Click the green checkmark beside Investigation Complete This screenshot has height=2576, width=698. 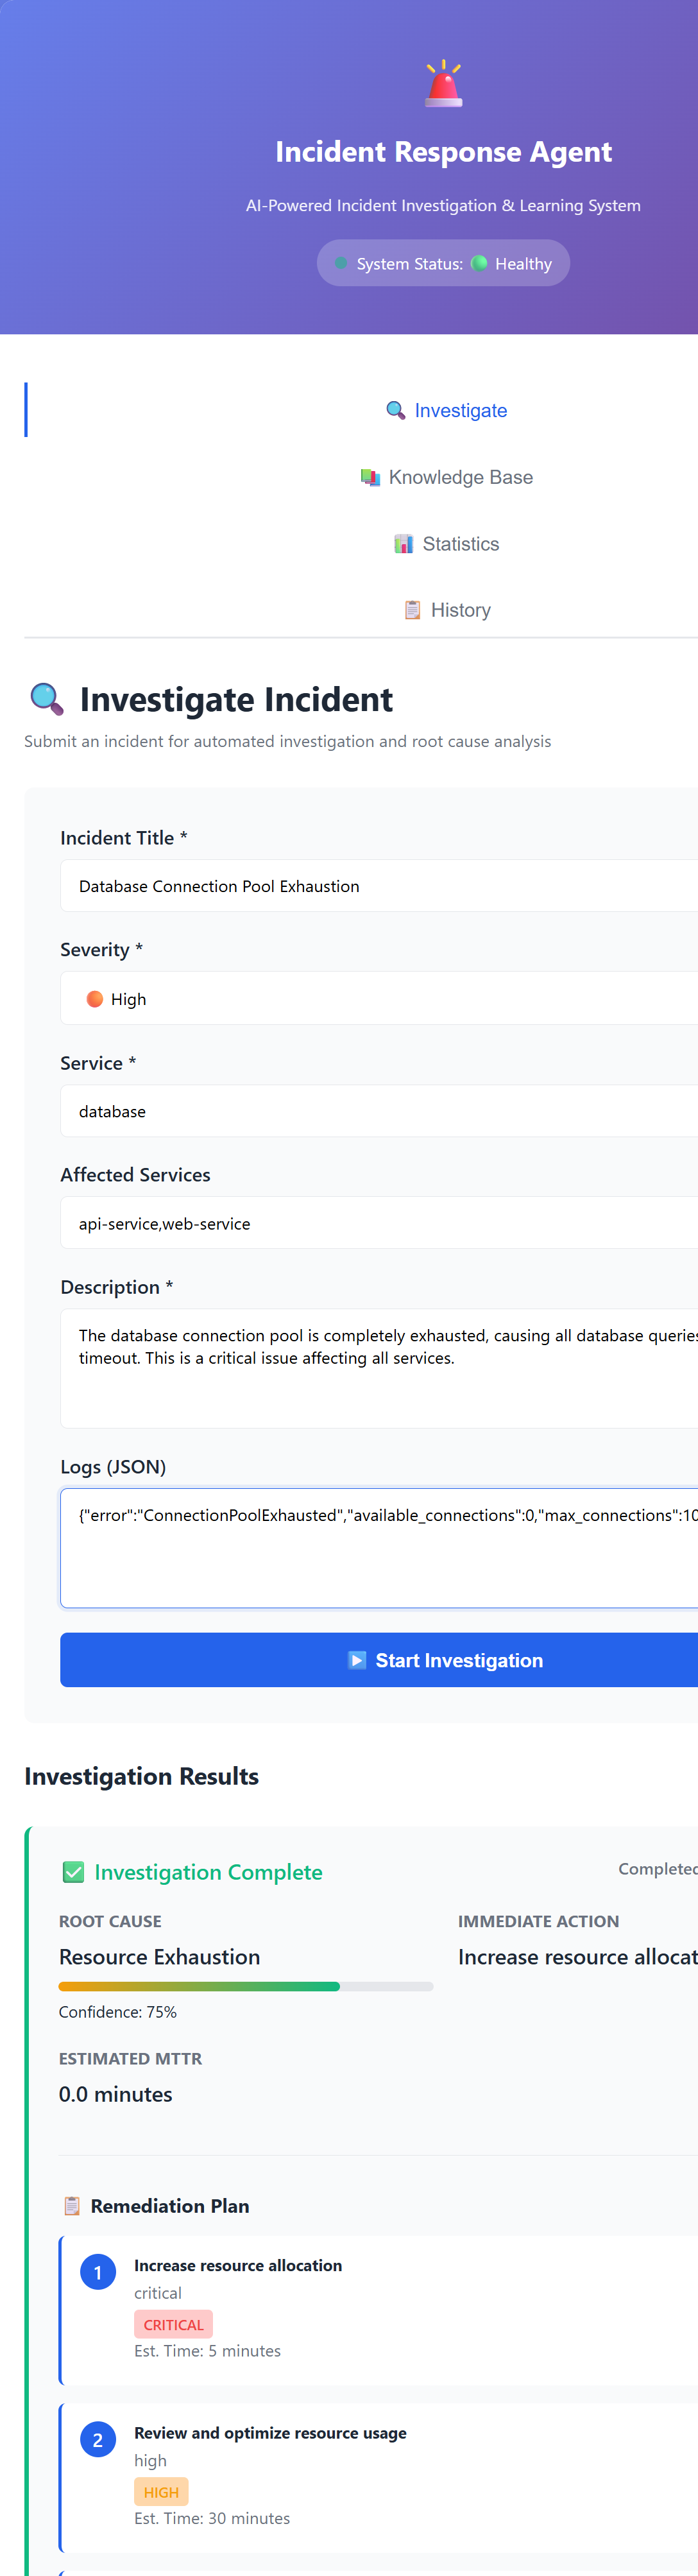tap(73, 1871)
